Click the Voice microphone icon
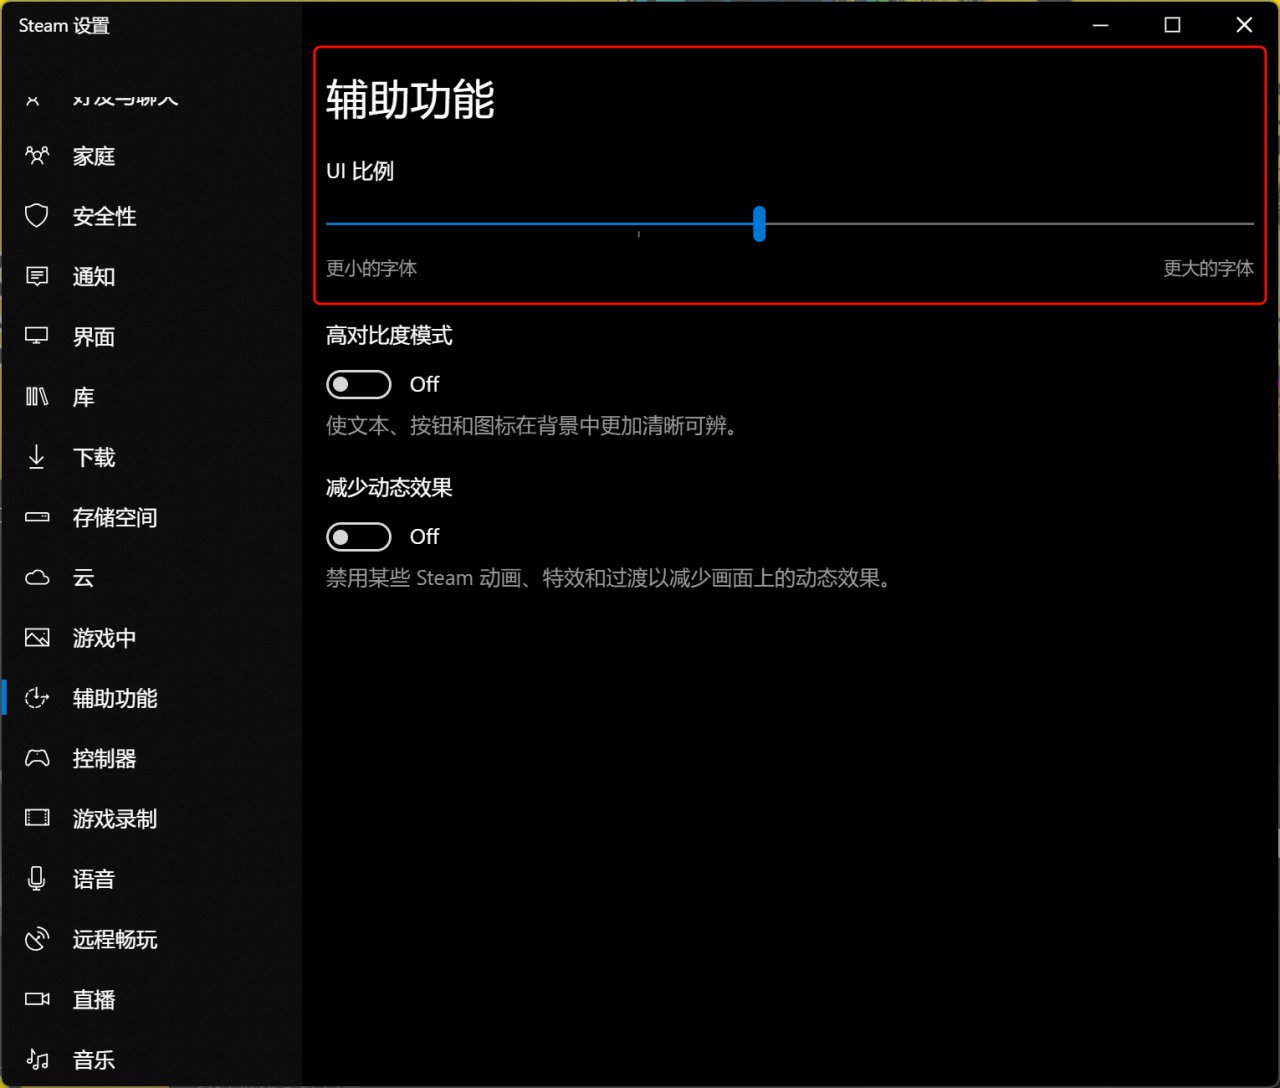The image size is (1280, 1088). (37, 879)
